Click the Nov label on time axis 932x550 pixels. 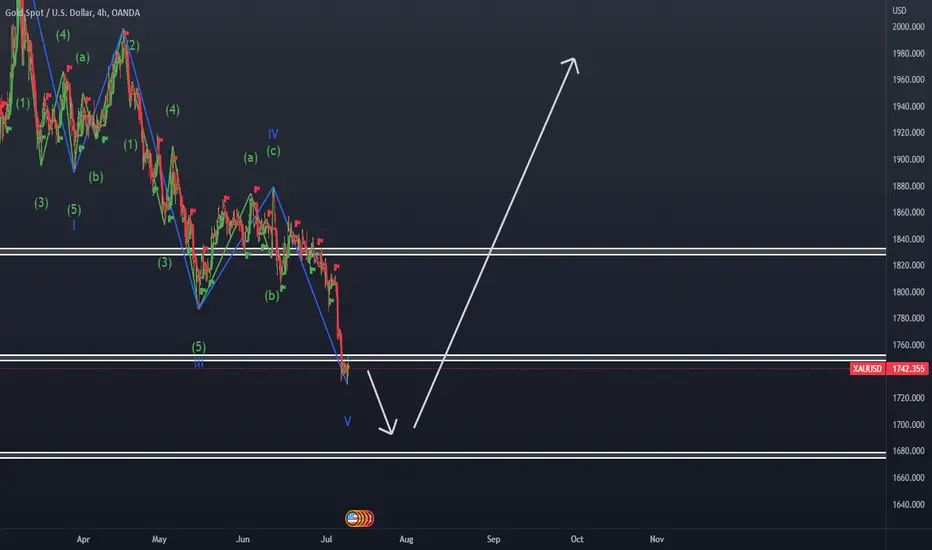pyautogui.click(x=656, y=539)
